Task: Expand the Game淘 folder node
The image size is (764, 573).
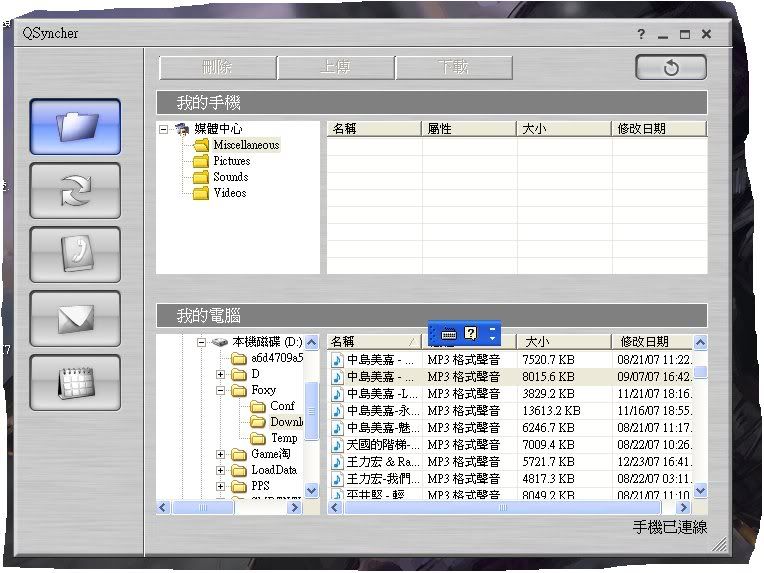Action: click(x=220, y=454)
